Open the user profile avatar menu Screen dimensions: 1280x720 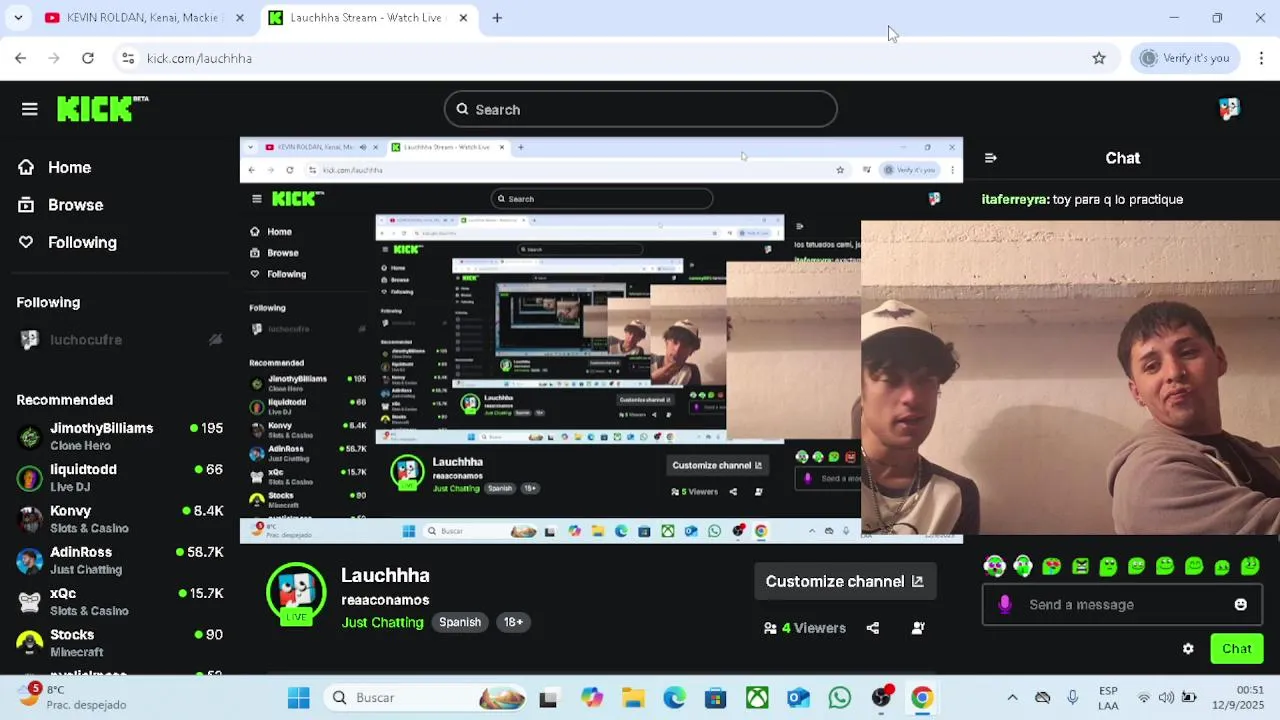point(1229,109)
